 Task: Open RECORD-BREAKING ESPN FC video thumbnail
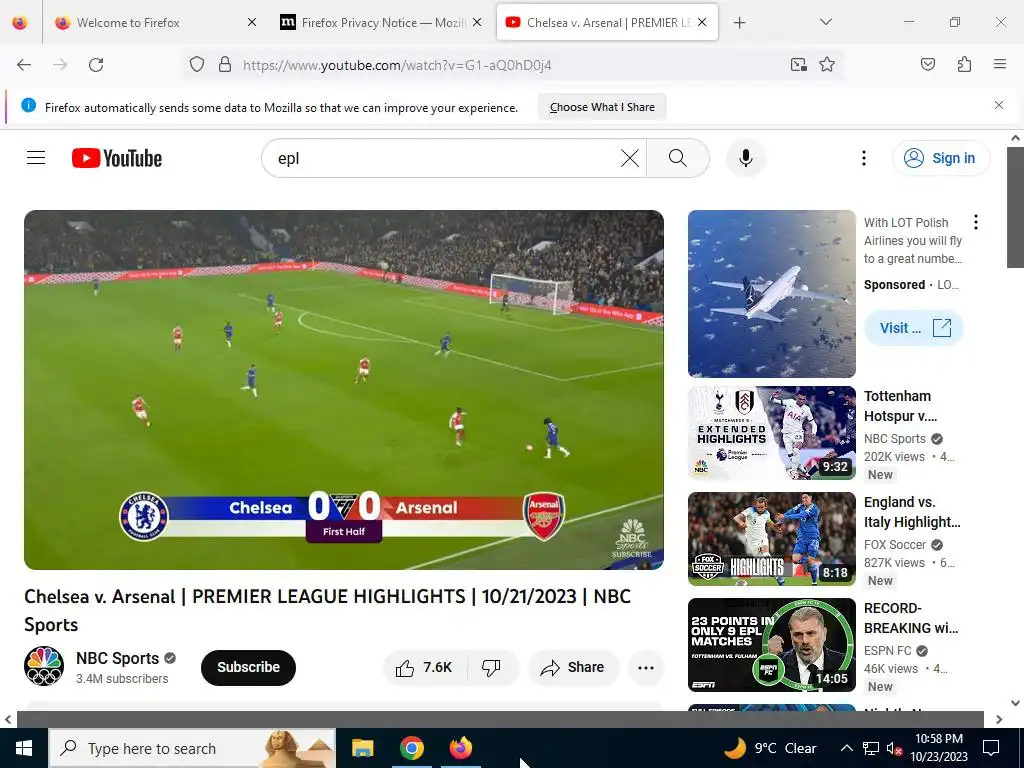pyautogui.click(x=772, y=645)
